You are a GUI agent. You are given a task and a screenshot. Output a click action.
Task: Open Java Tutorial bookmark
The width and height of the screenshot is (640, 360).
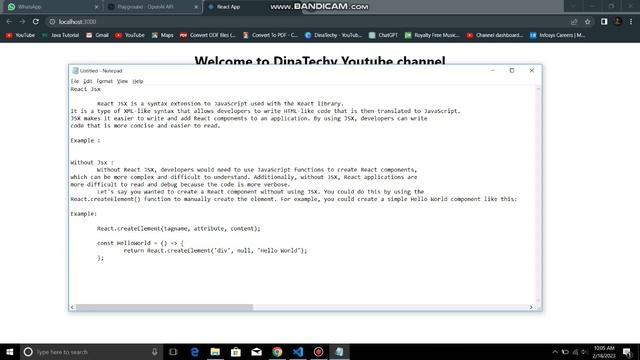tap(60, 35)
